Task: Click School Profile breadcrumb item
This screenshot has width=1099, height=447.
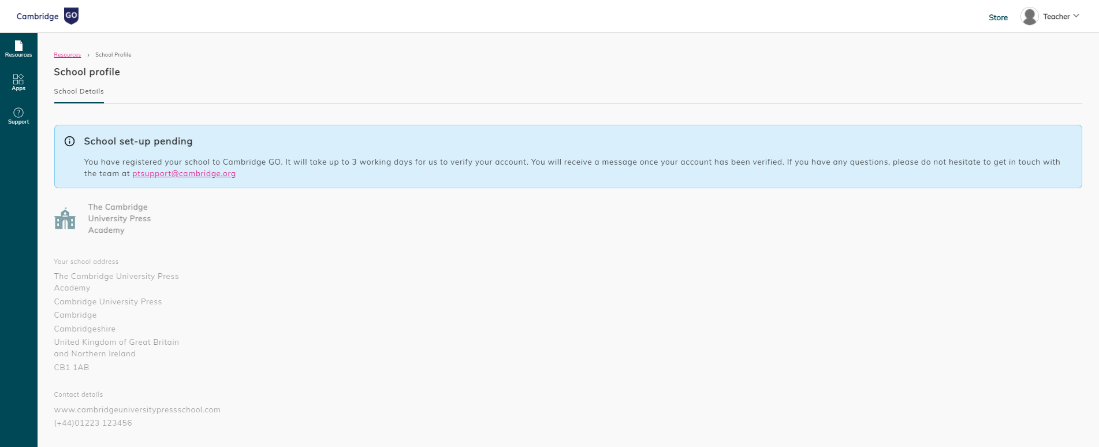Action: click(x=113, y=55)
